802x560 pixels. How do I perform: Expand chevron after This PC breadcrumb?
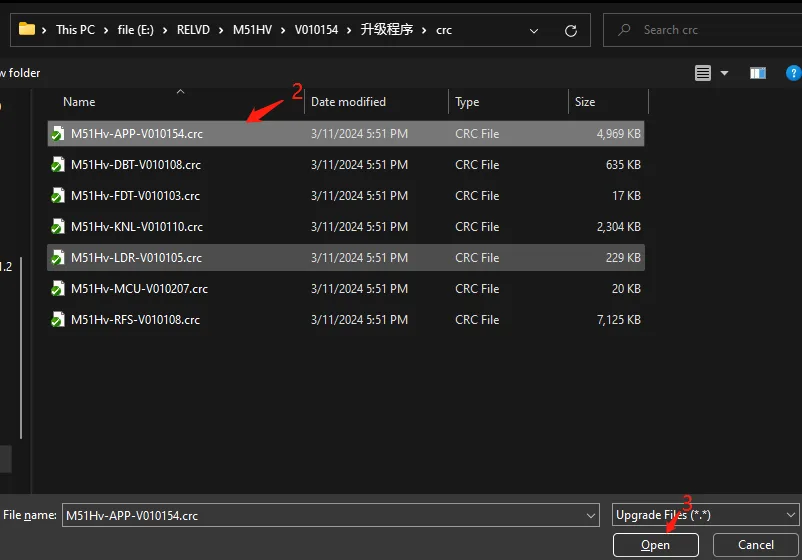pos(106,31)
